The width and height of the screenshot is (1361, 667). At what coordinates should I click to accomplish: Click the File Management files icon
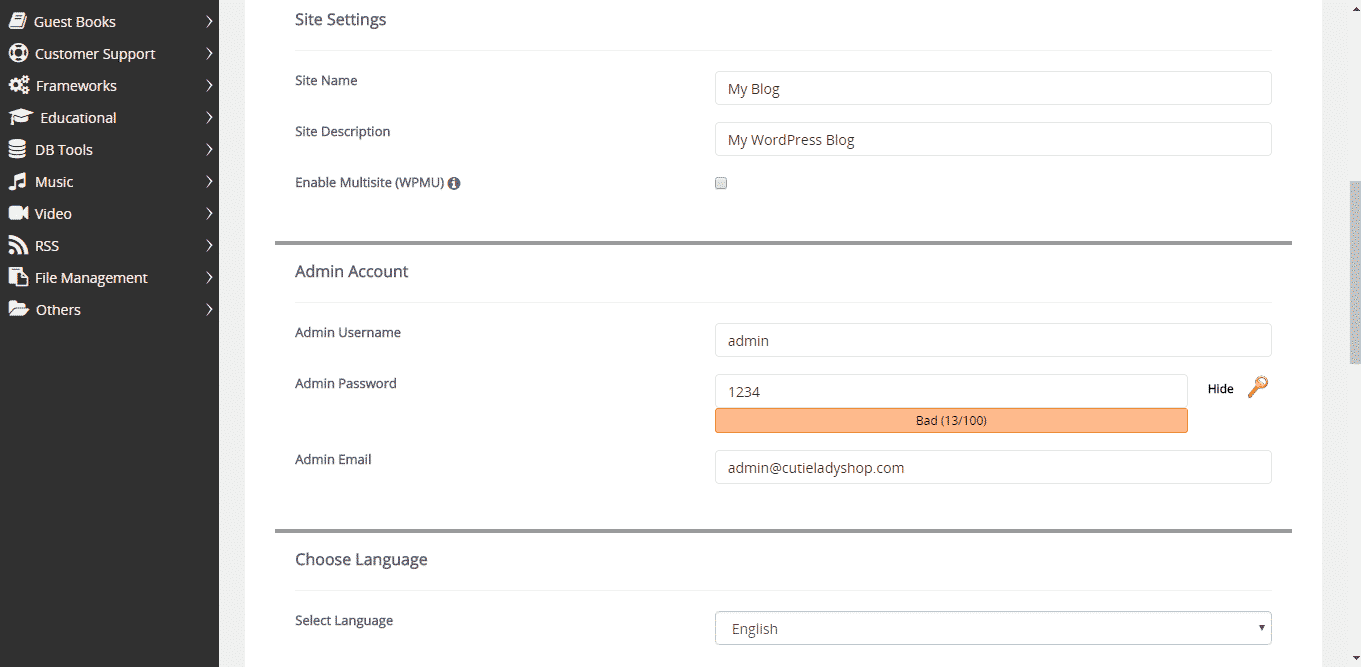(x=17, y=277)
